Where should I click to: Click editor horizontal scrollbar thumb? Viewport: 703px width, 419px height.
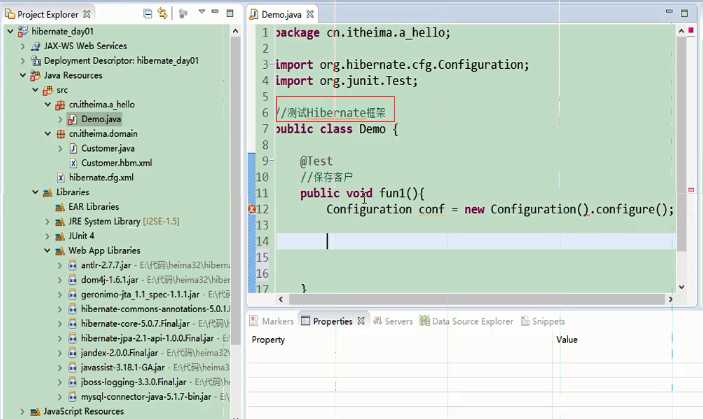click(477, 299)
